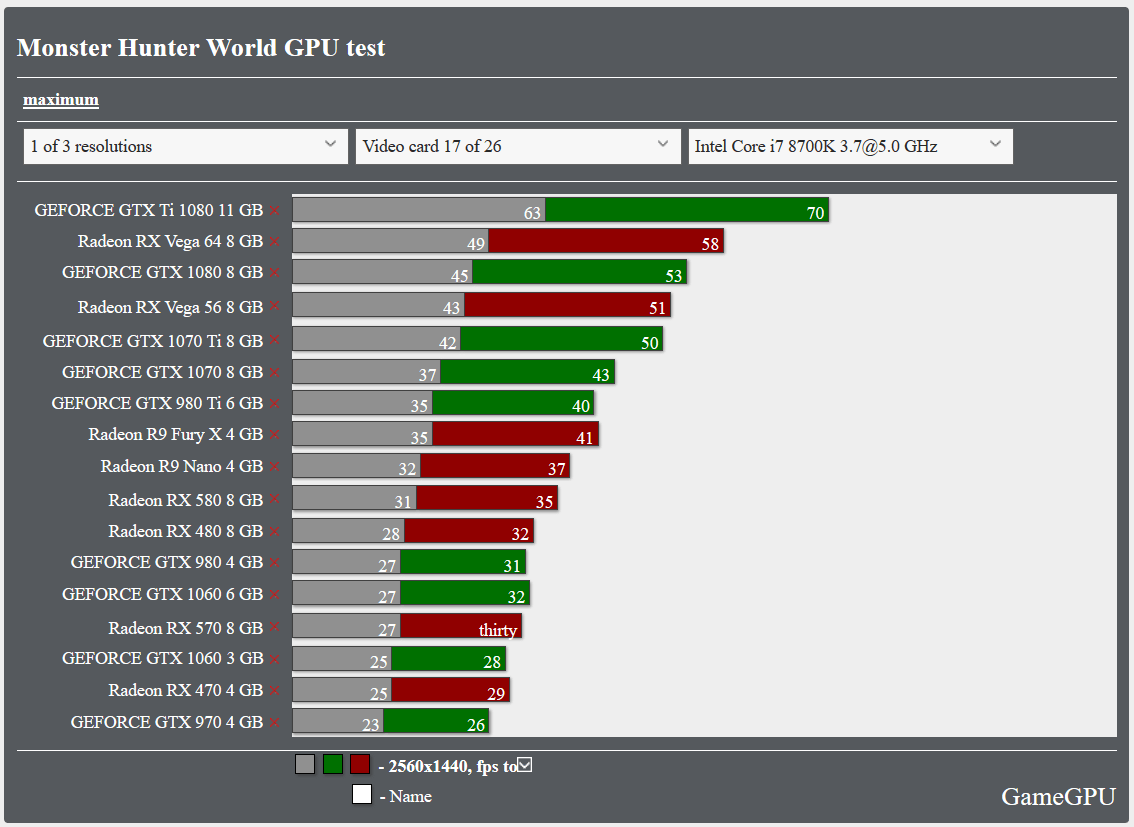Remove Radeon RX 580 8 GB from chart
1134x827 pixels.
[275, 500]
